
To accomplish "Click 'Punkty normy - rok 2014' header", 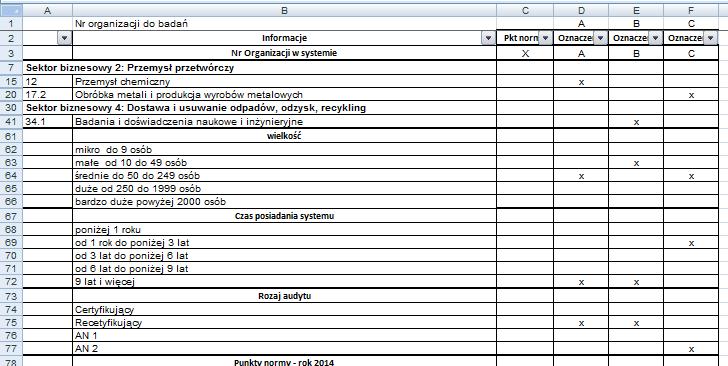I will [285, 362].
